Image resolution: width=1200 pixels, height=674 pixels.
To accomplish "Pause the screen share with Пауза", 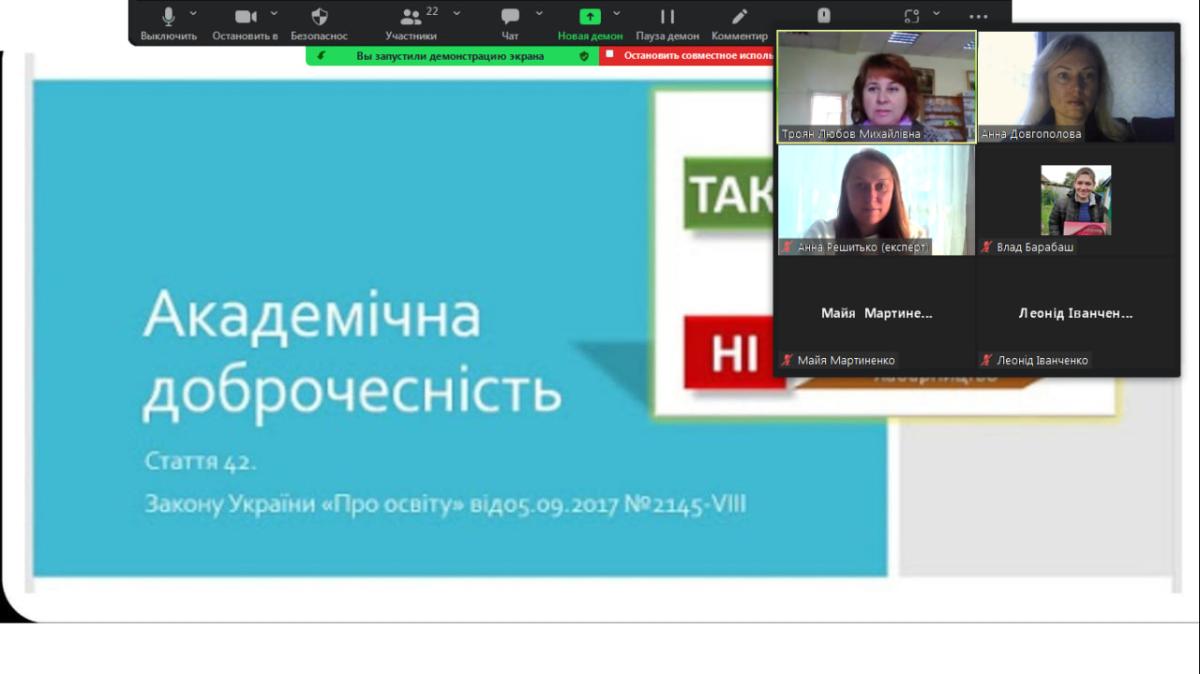I will click(x=667, y=17).
